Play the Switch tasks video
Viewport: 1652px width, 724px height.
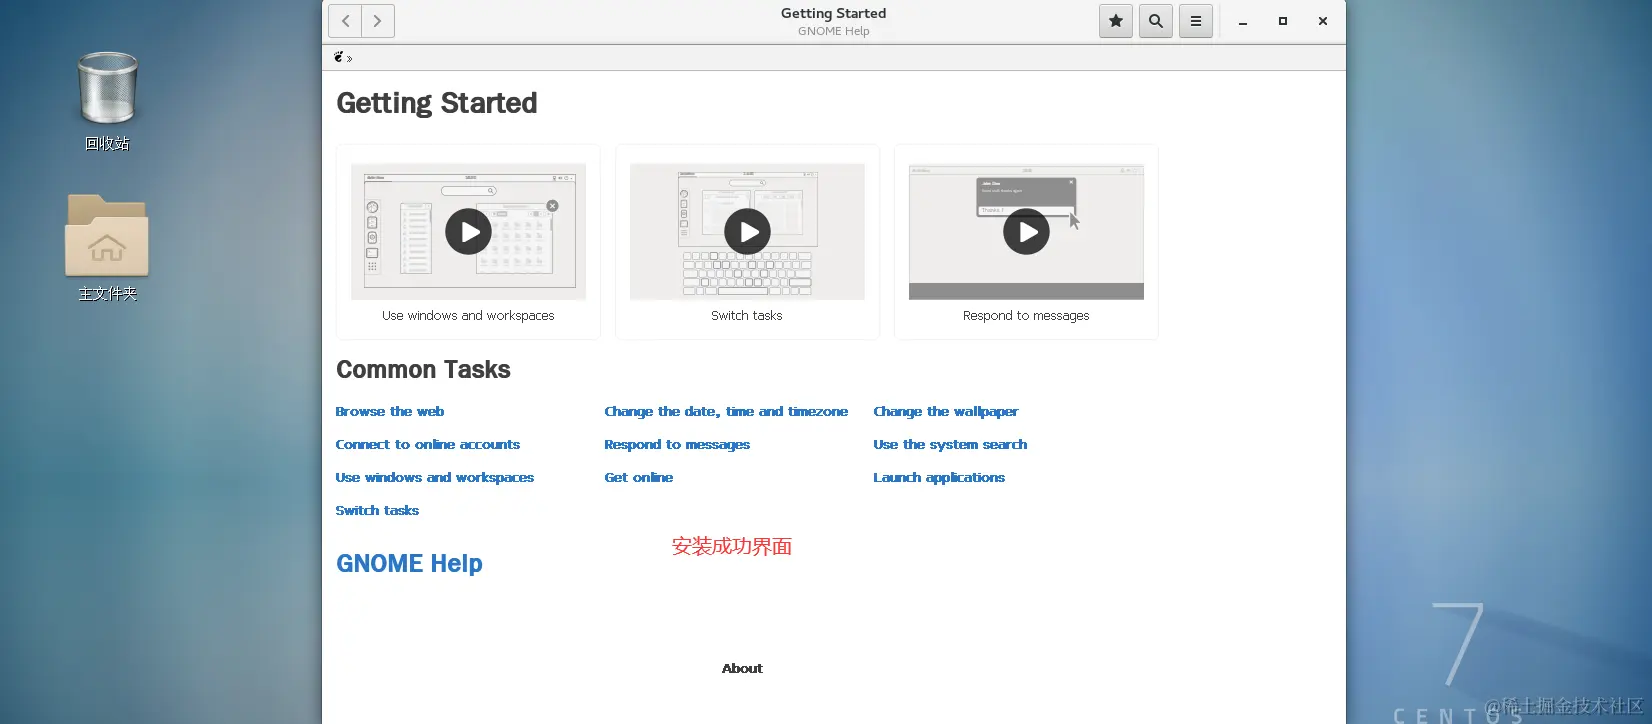747,232
